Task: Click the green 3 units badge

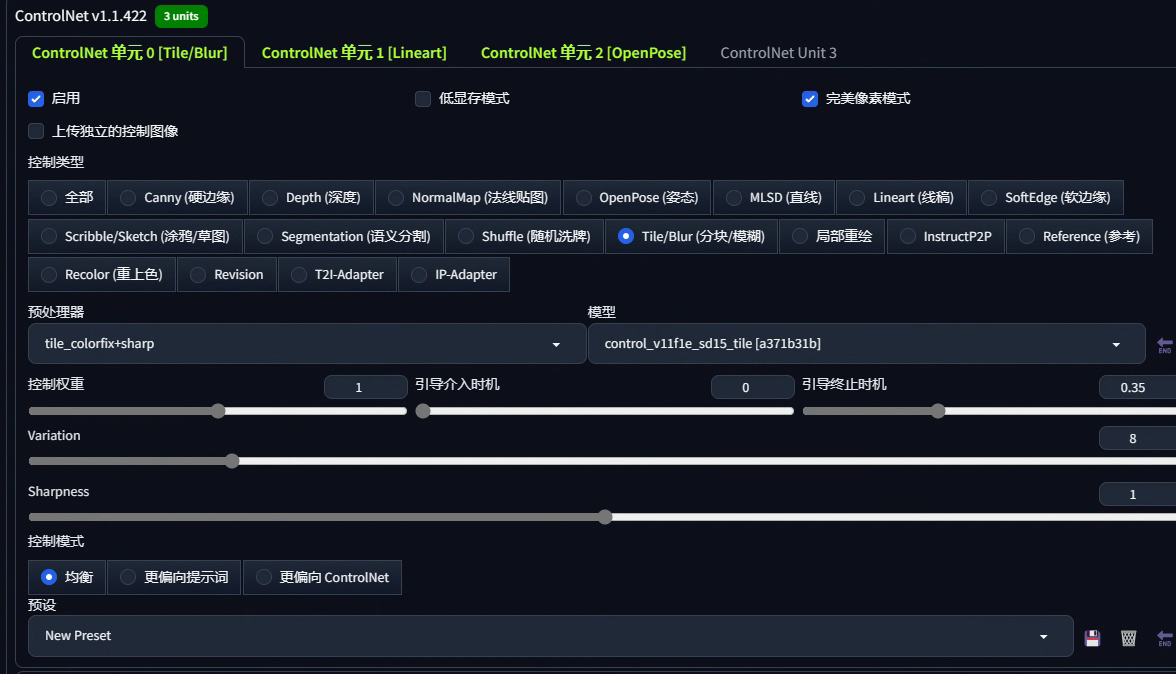Action: point(182,16)
